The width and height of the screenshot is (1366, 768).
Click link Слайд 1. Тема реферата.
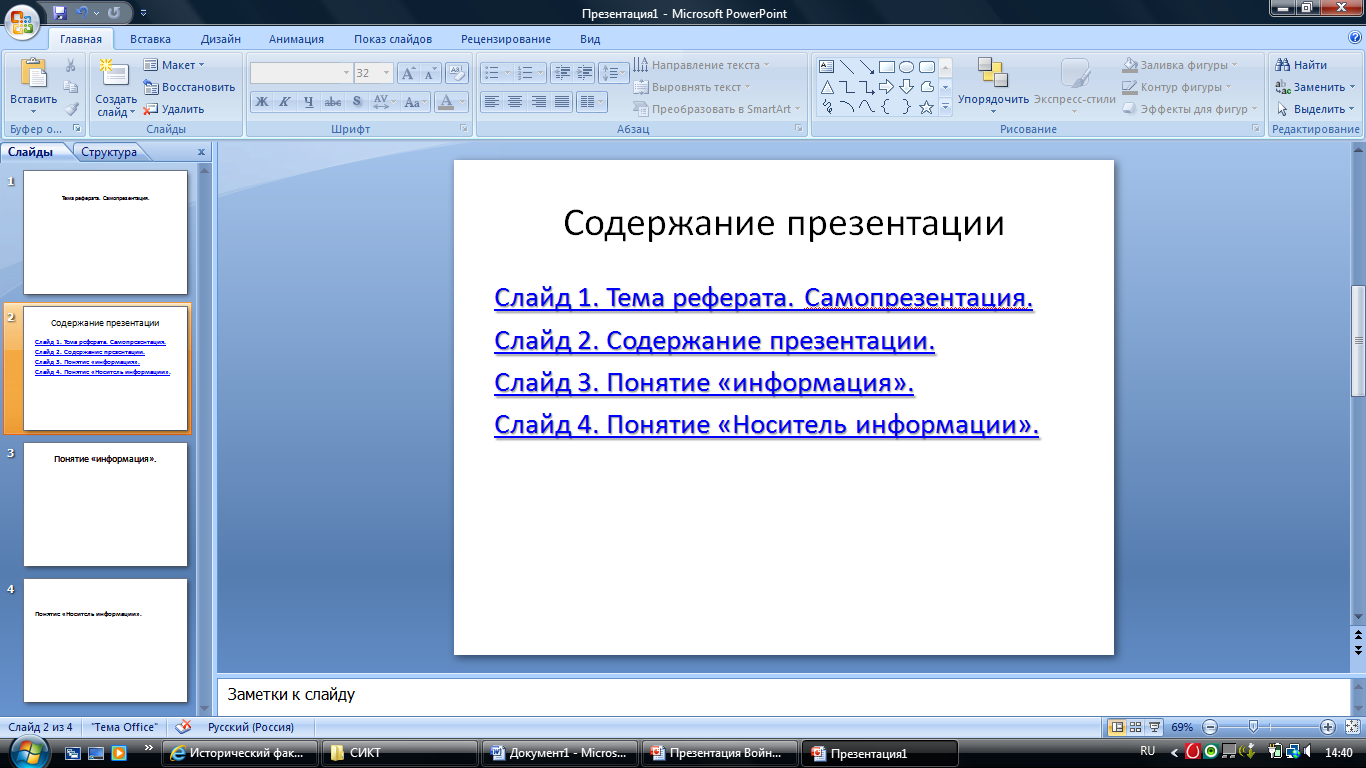763,298
